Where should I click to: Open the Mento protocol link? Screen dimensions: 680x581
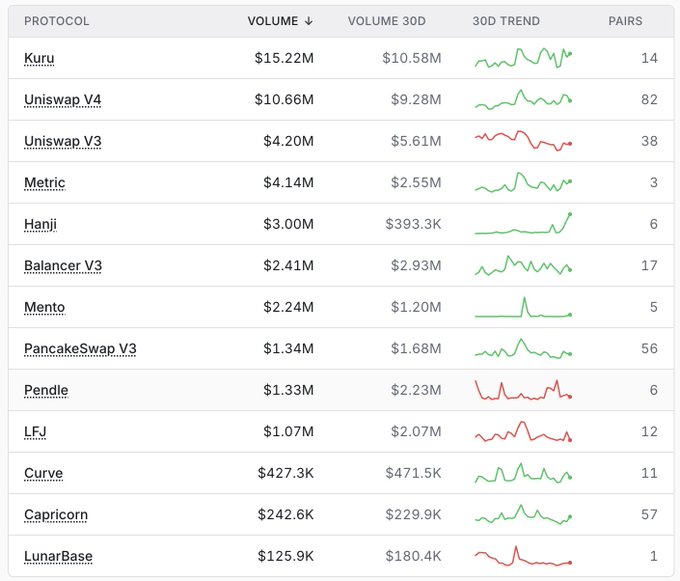point(45,307)
